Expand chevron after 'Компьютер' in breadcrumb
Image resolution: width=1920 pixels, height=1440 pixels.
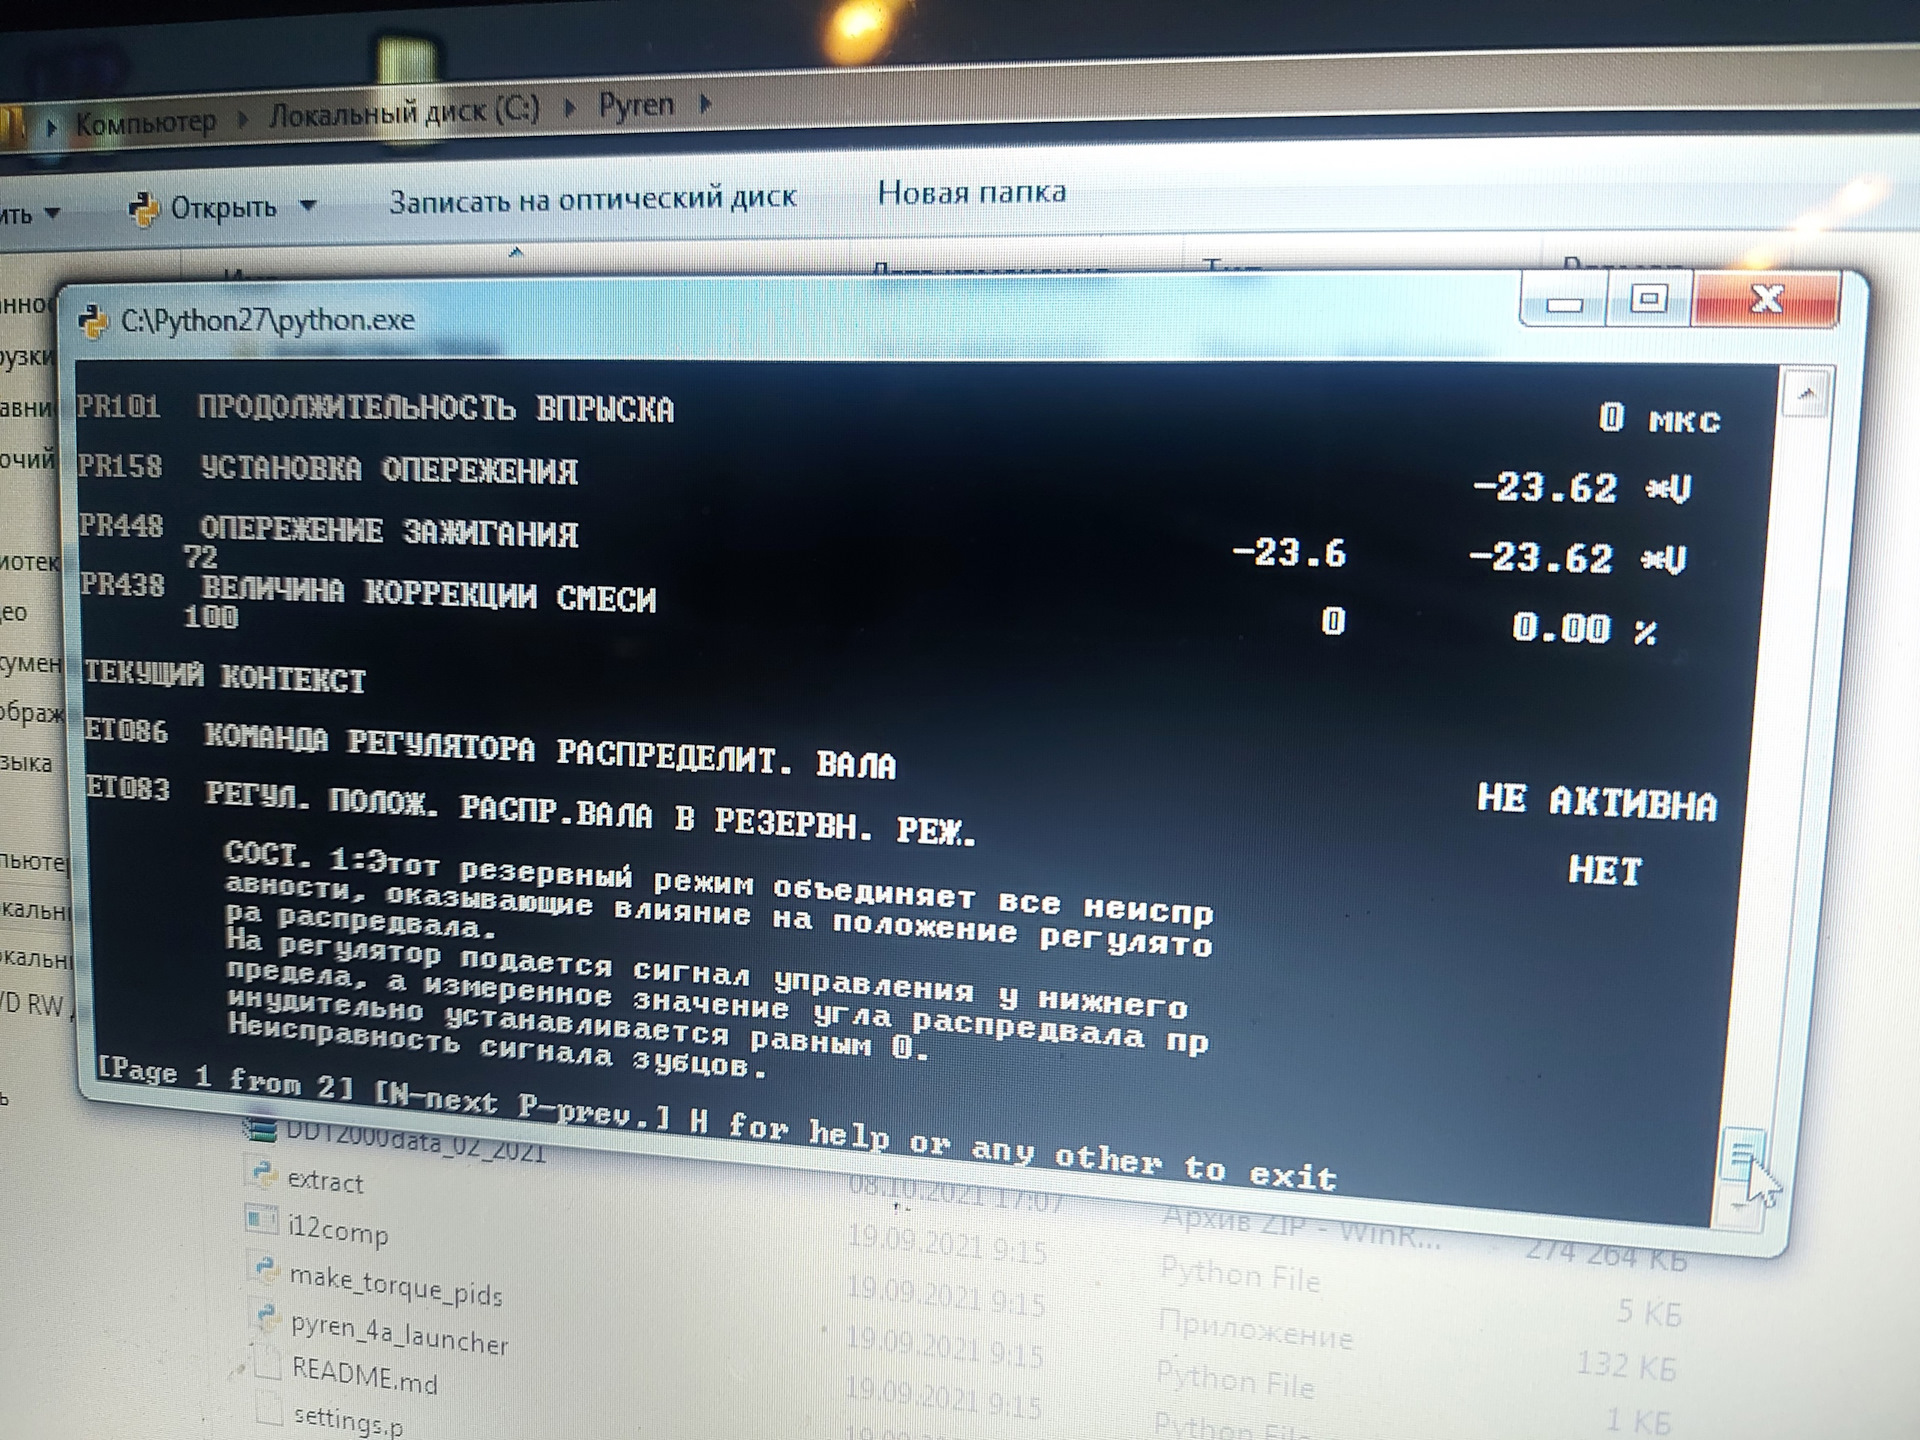coord(242,119)
